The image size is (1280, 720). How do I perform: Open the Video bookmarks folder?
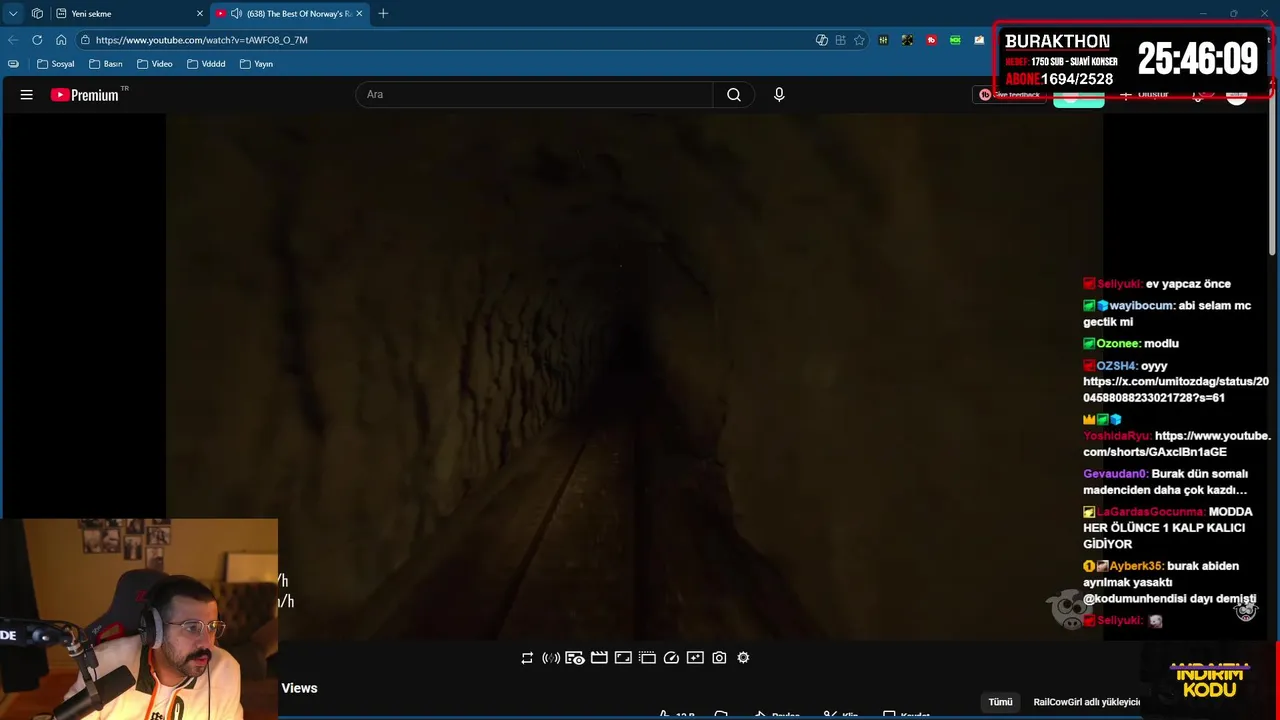[155, 64]
